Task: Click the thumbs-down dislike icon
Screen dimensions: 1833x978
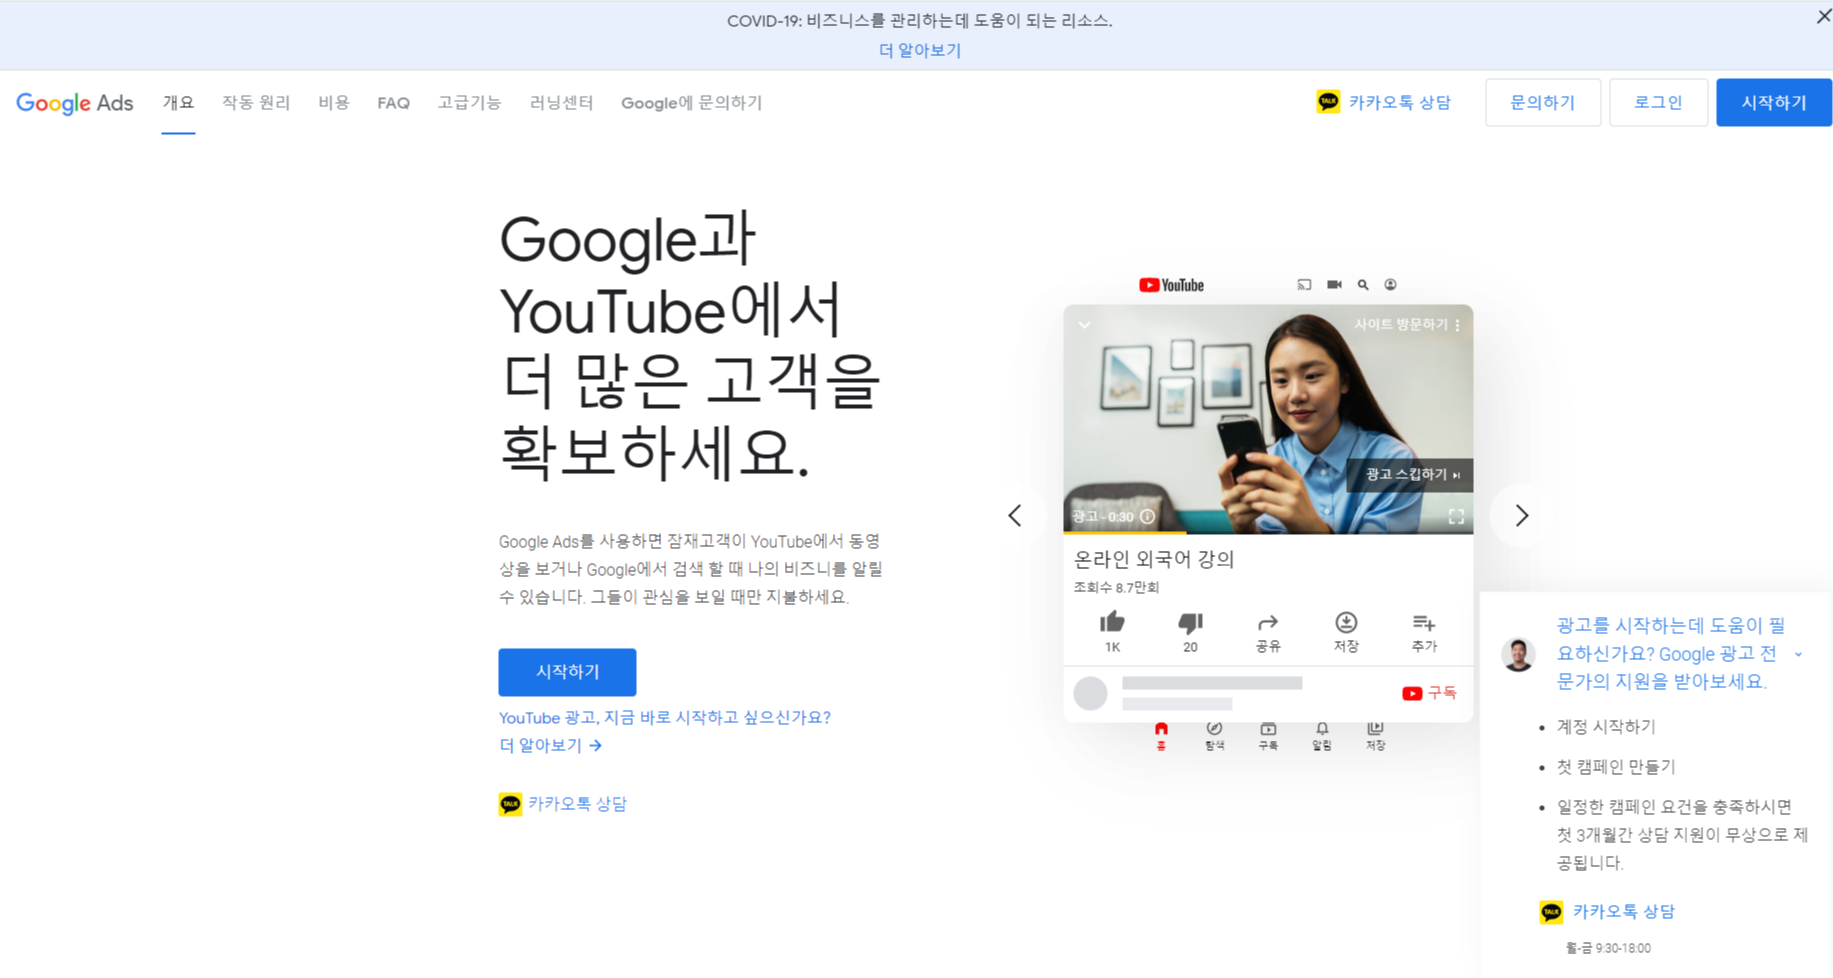Action: tap(1190, 624)
